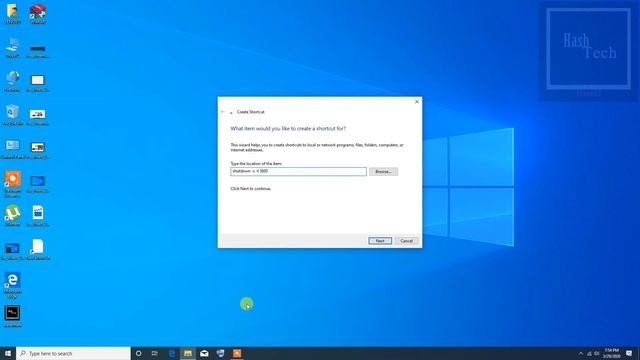Open File Explorer from the taskbar

(x=188, y=353)
